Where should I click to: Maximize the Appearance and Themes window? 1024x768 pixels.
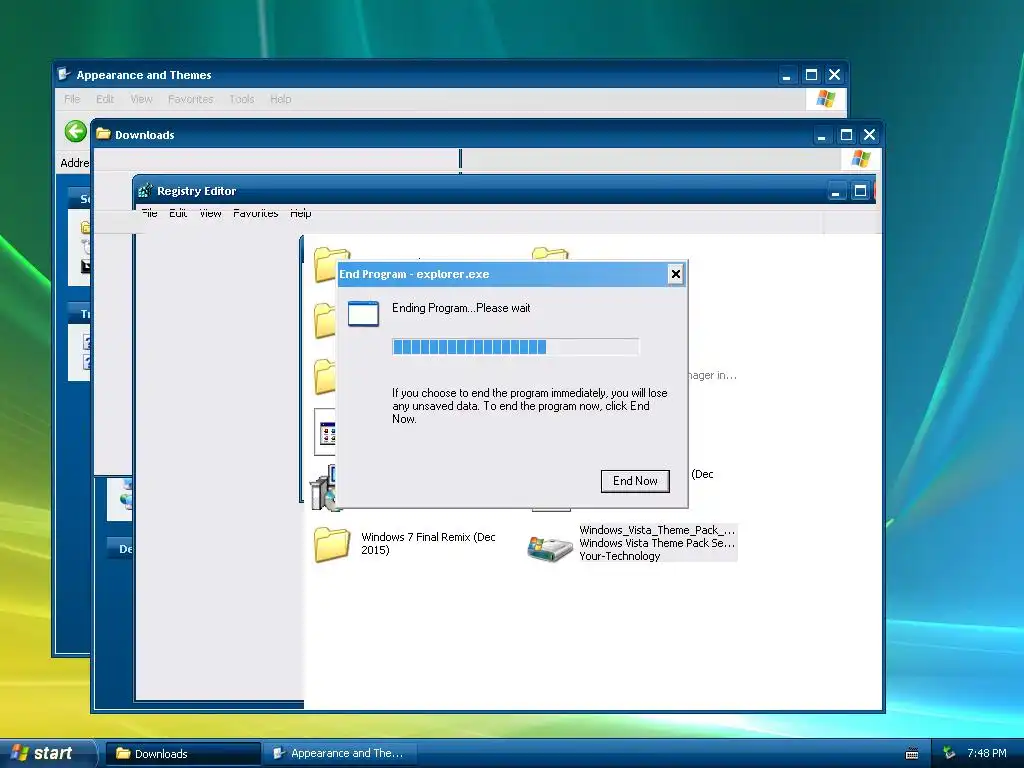(x=811, y=74)
